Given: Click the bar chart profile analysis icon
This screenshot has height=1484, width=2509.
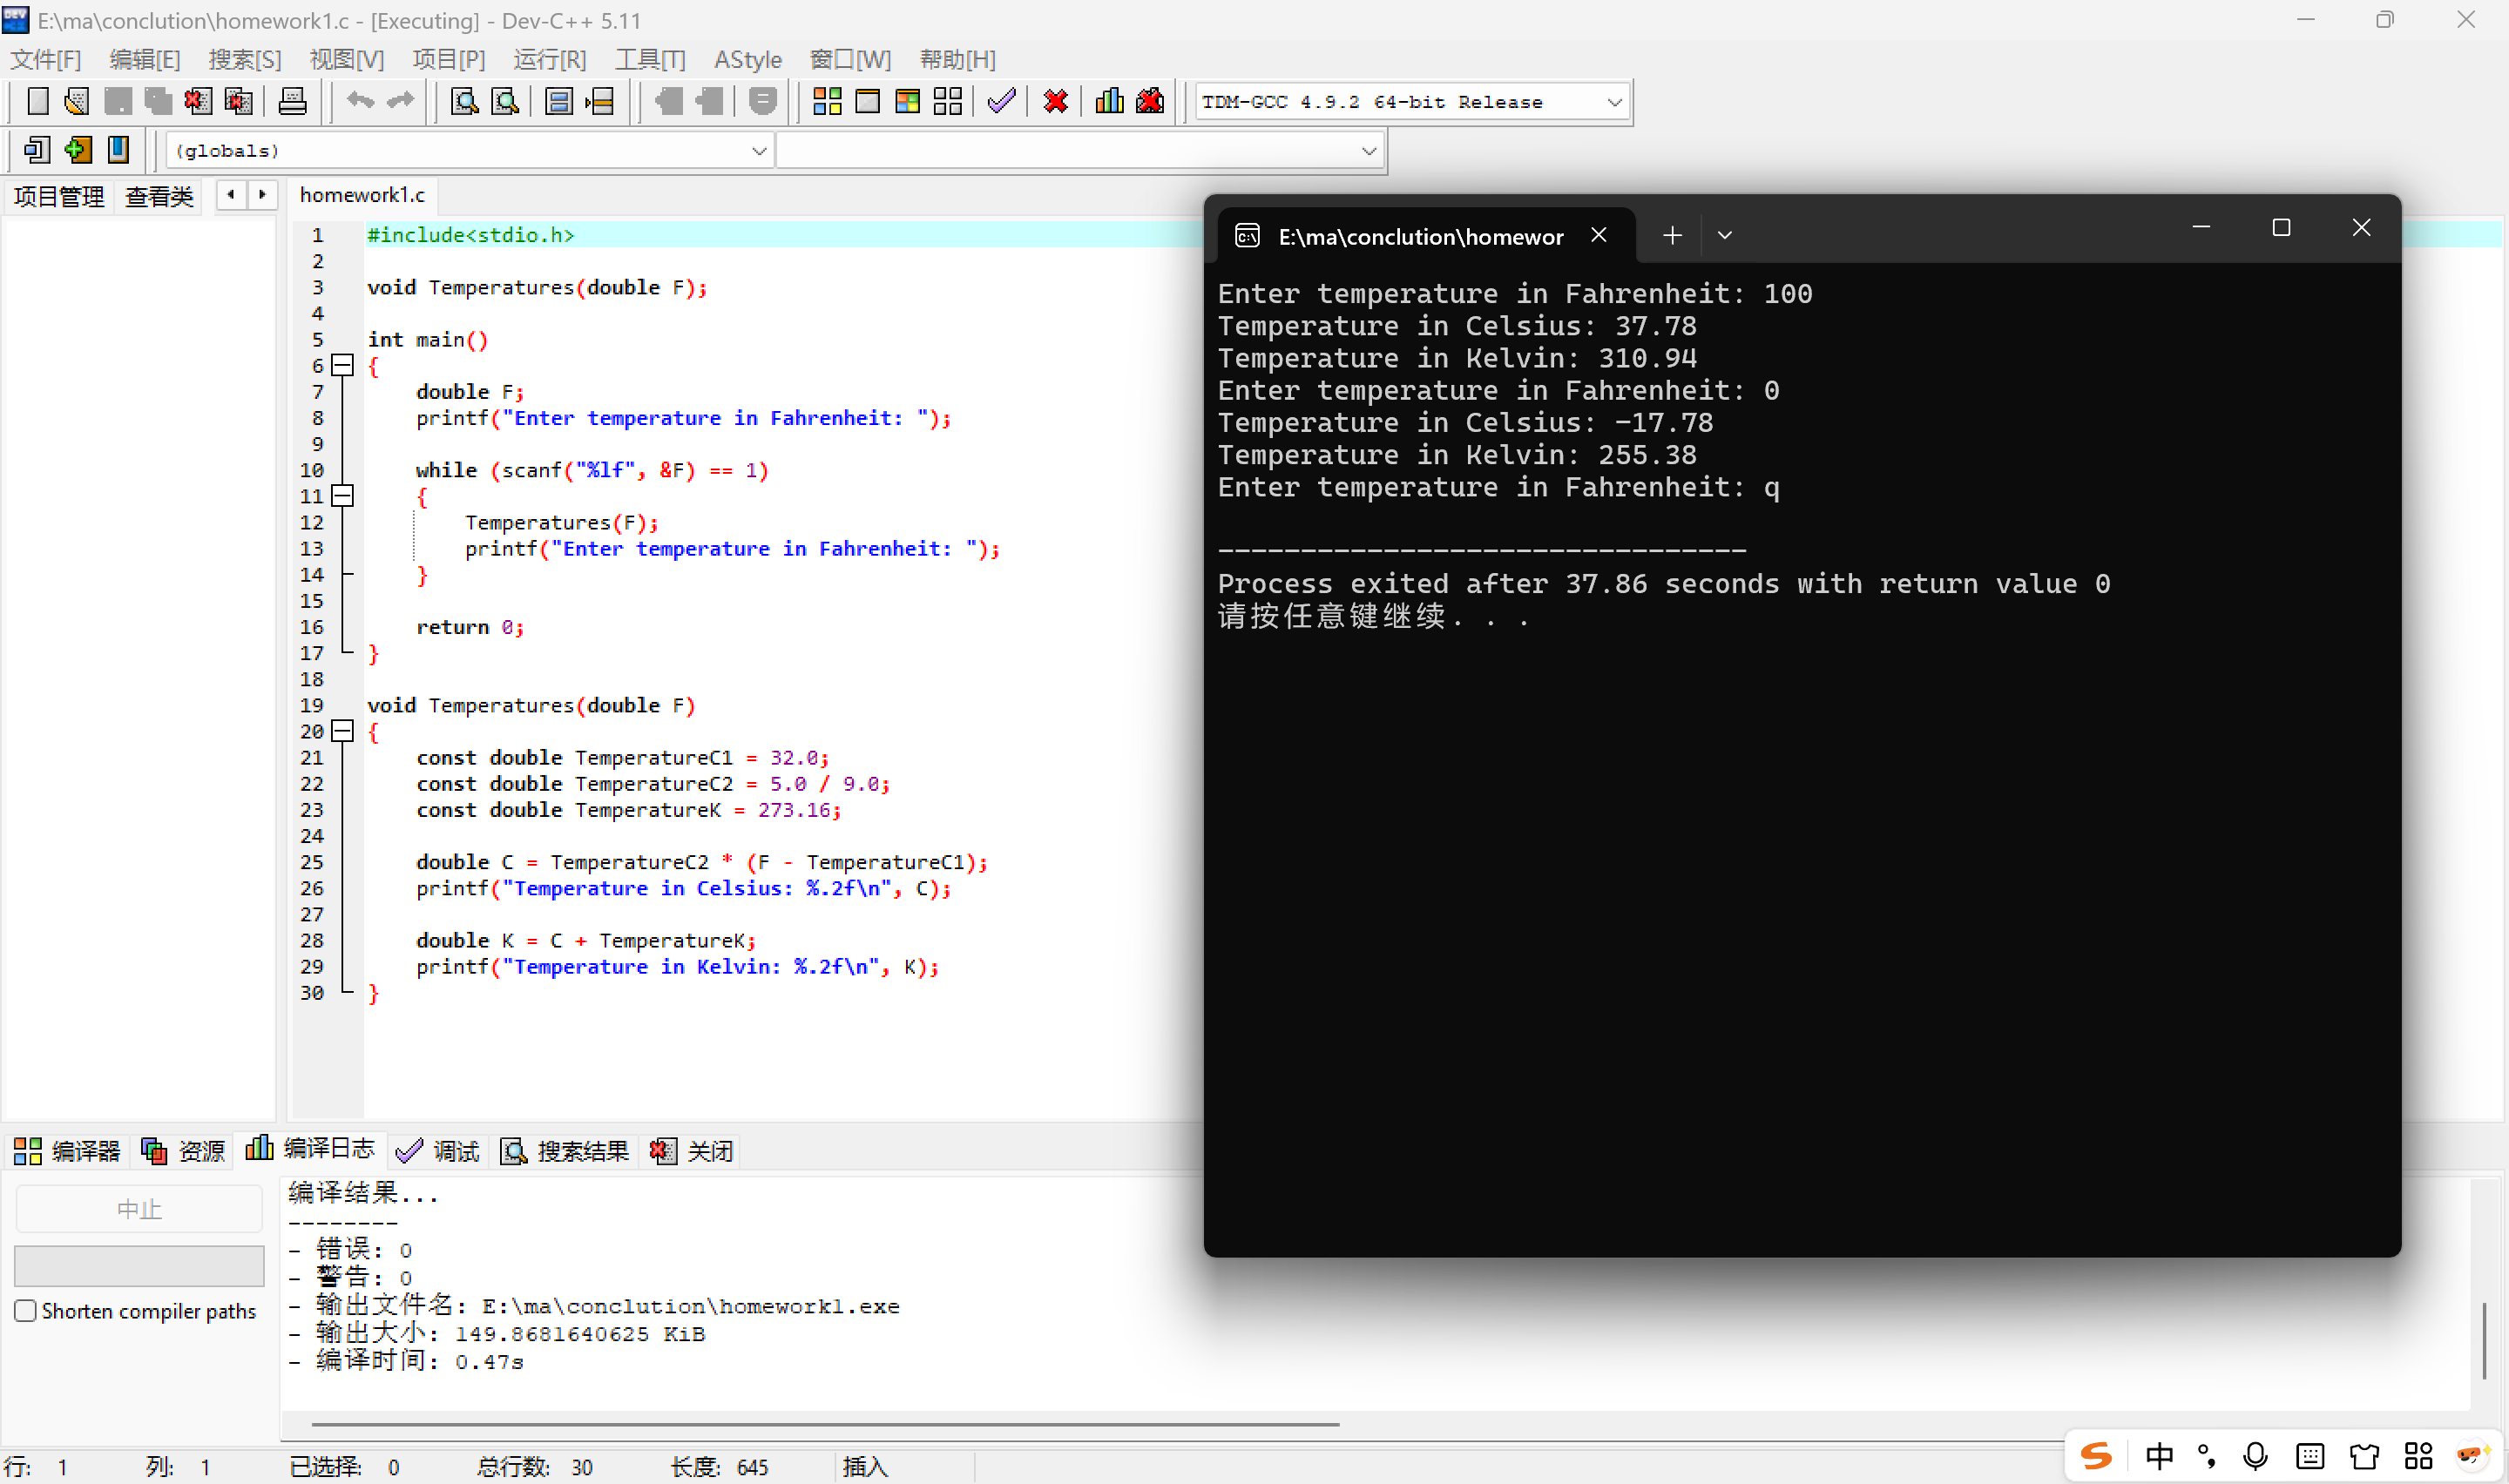Looking at the screenshot, I should coord(1109,101).
